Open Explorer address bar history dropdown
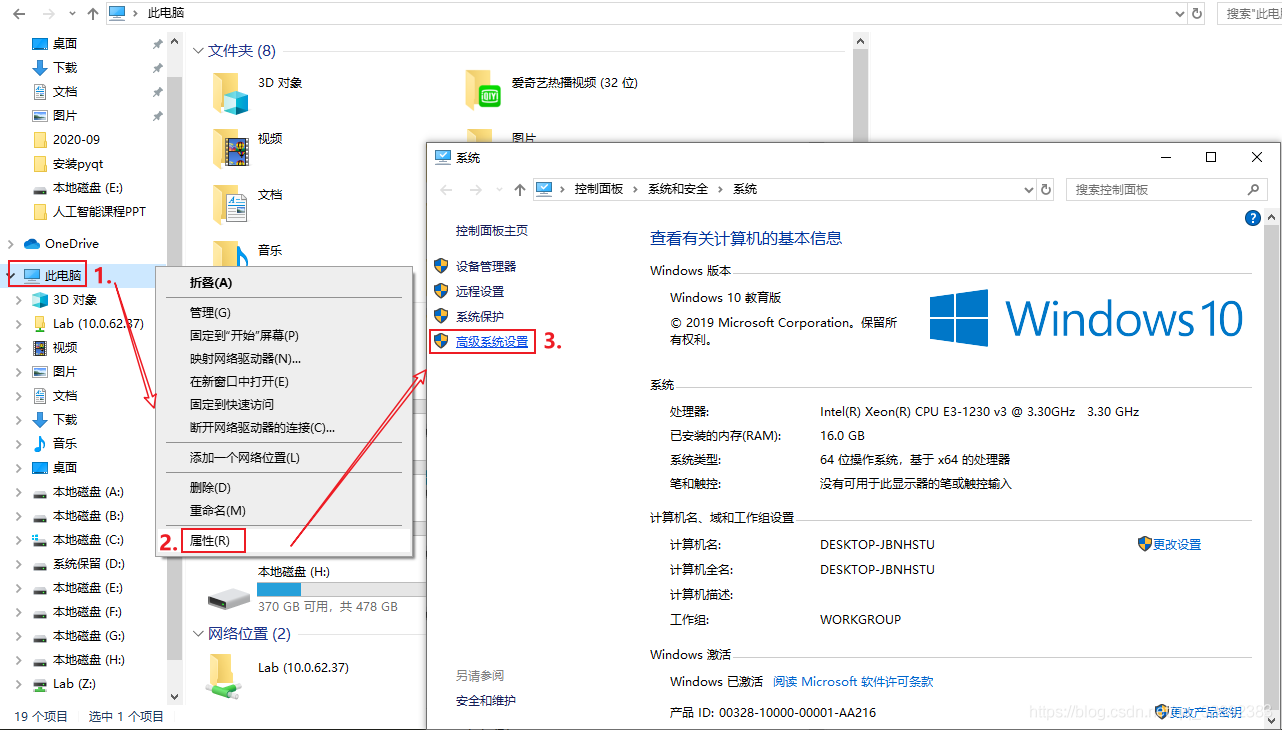This screenshot has width=1282, height=730. click(1180, 13)
